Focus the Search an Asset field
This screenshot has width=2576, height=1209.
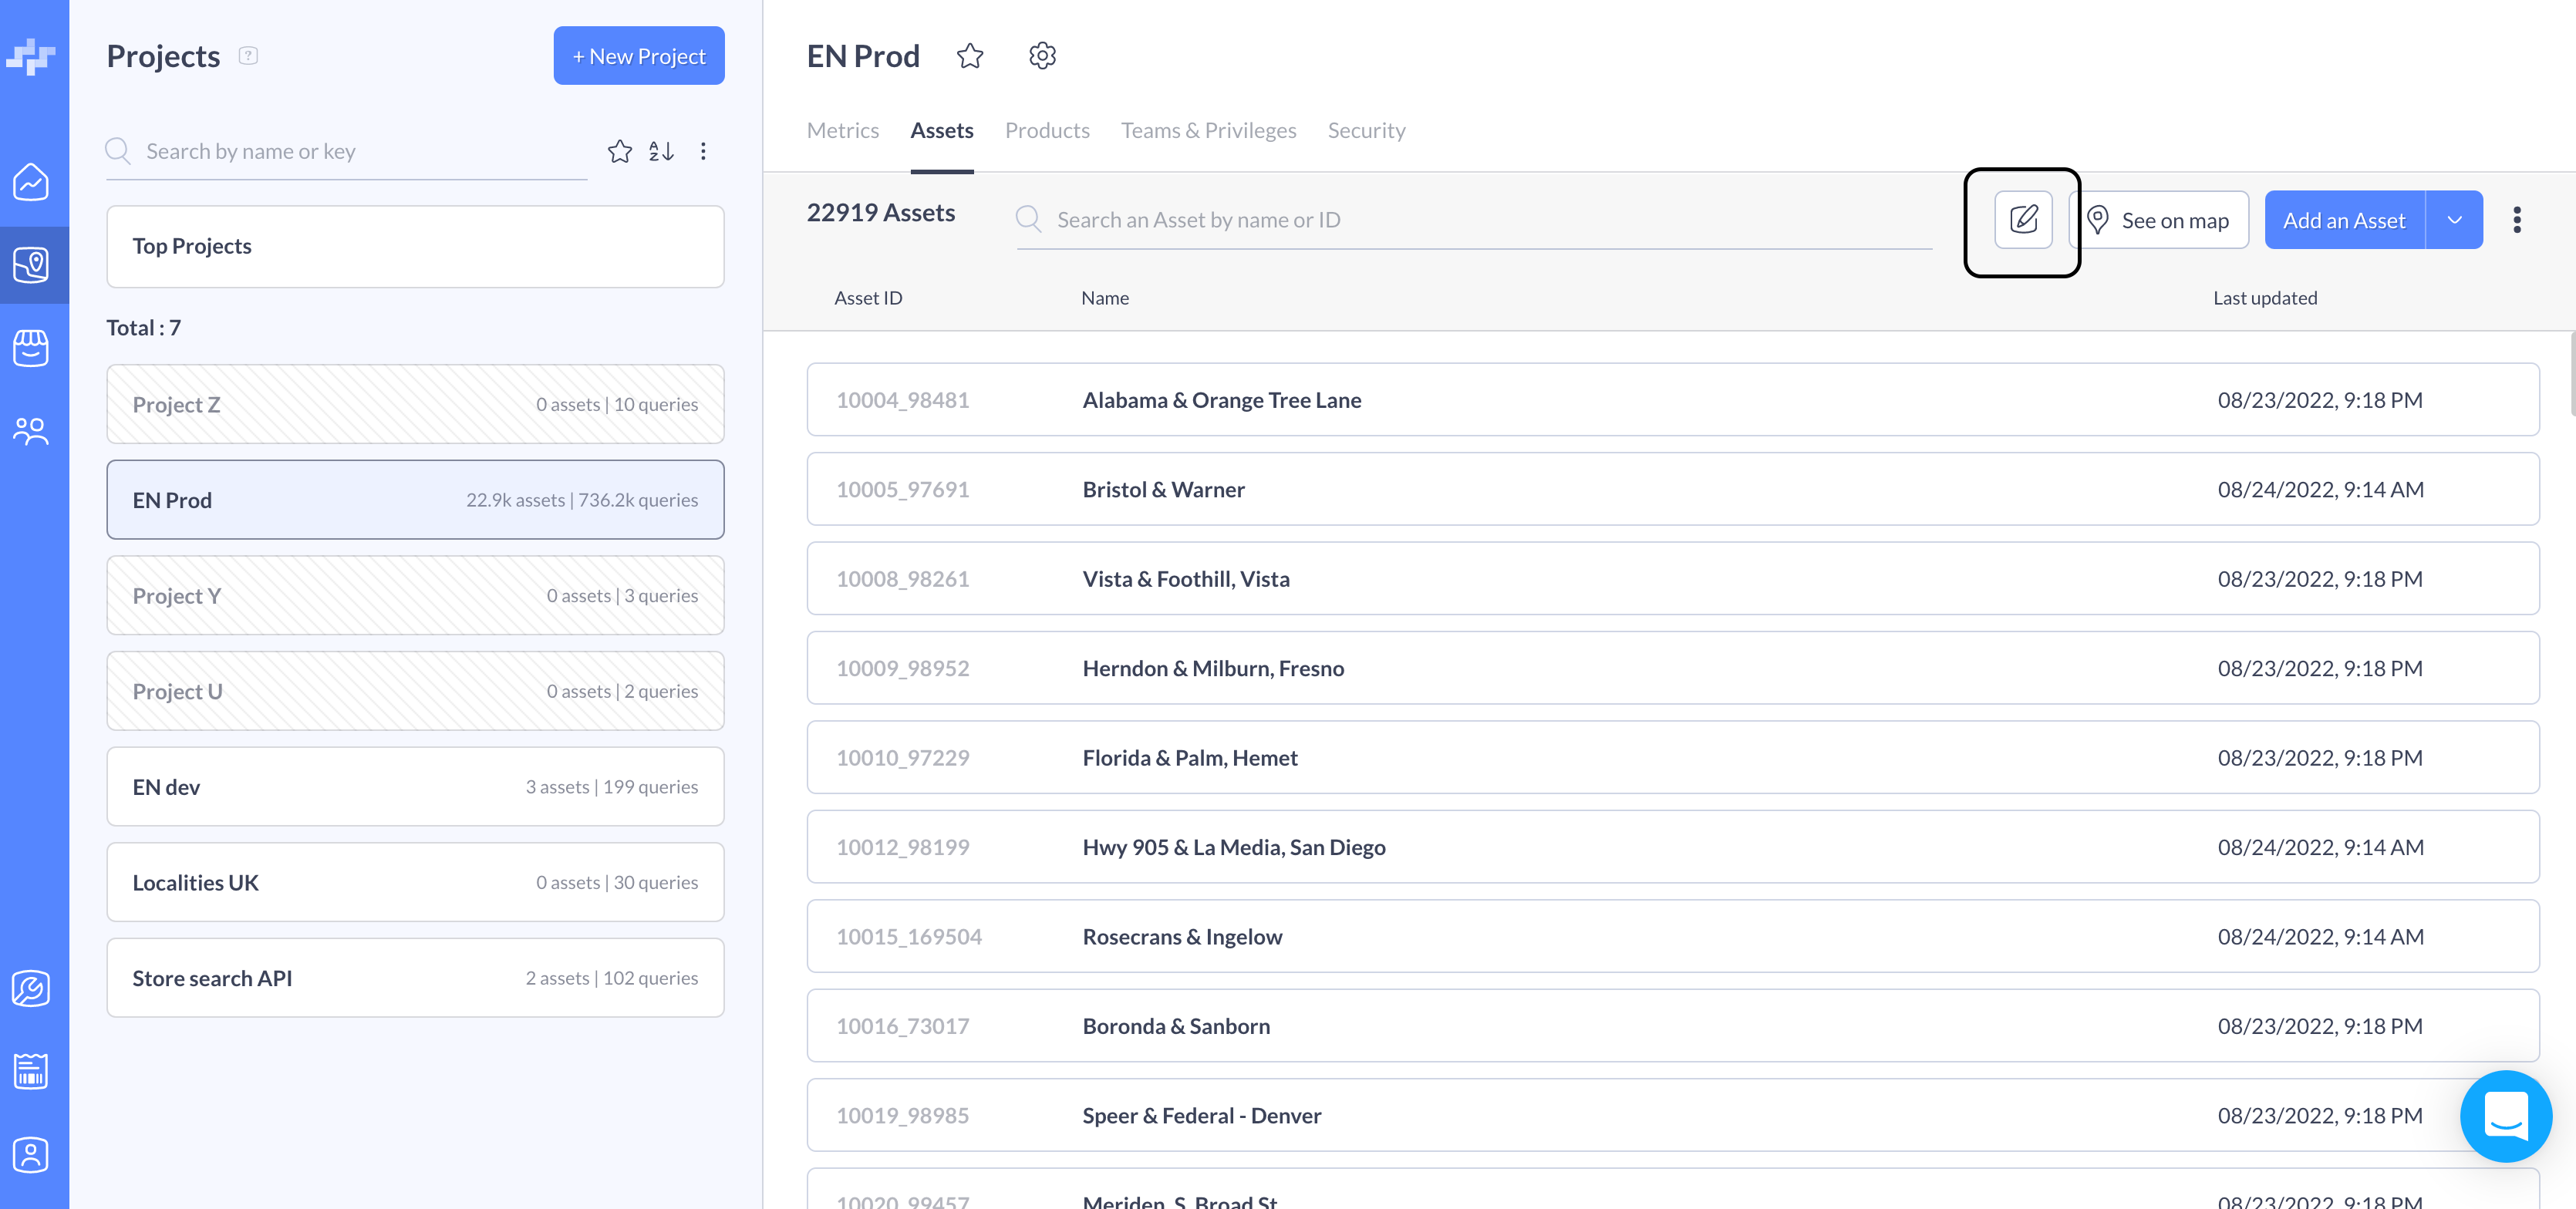coord(1490,220)
